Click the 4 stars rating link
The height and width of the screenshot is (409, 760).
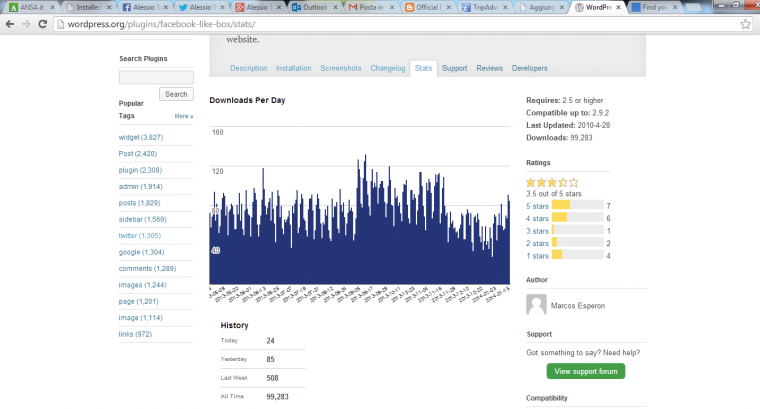coord(538,219)
